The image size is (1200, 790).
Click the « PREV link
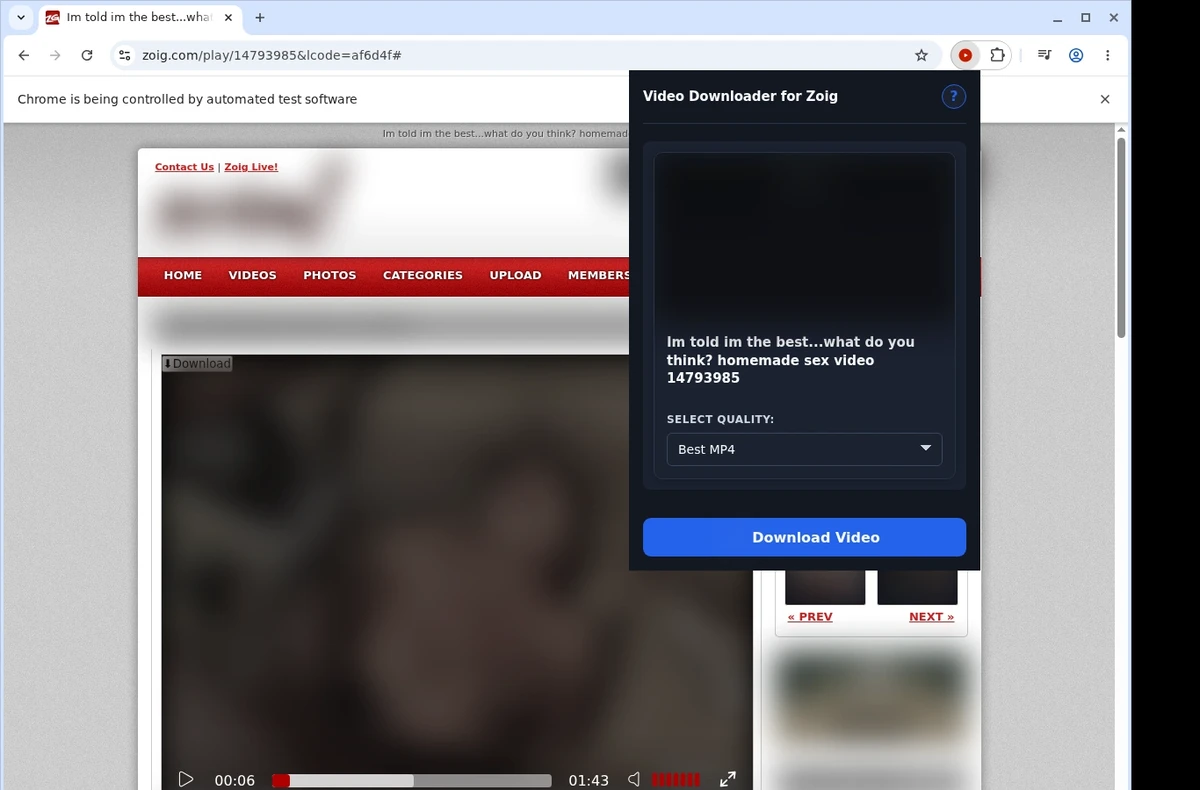(810, 617)
